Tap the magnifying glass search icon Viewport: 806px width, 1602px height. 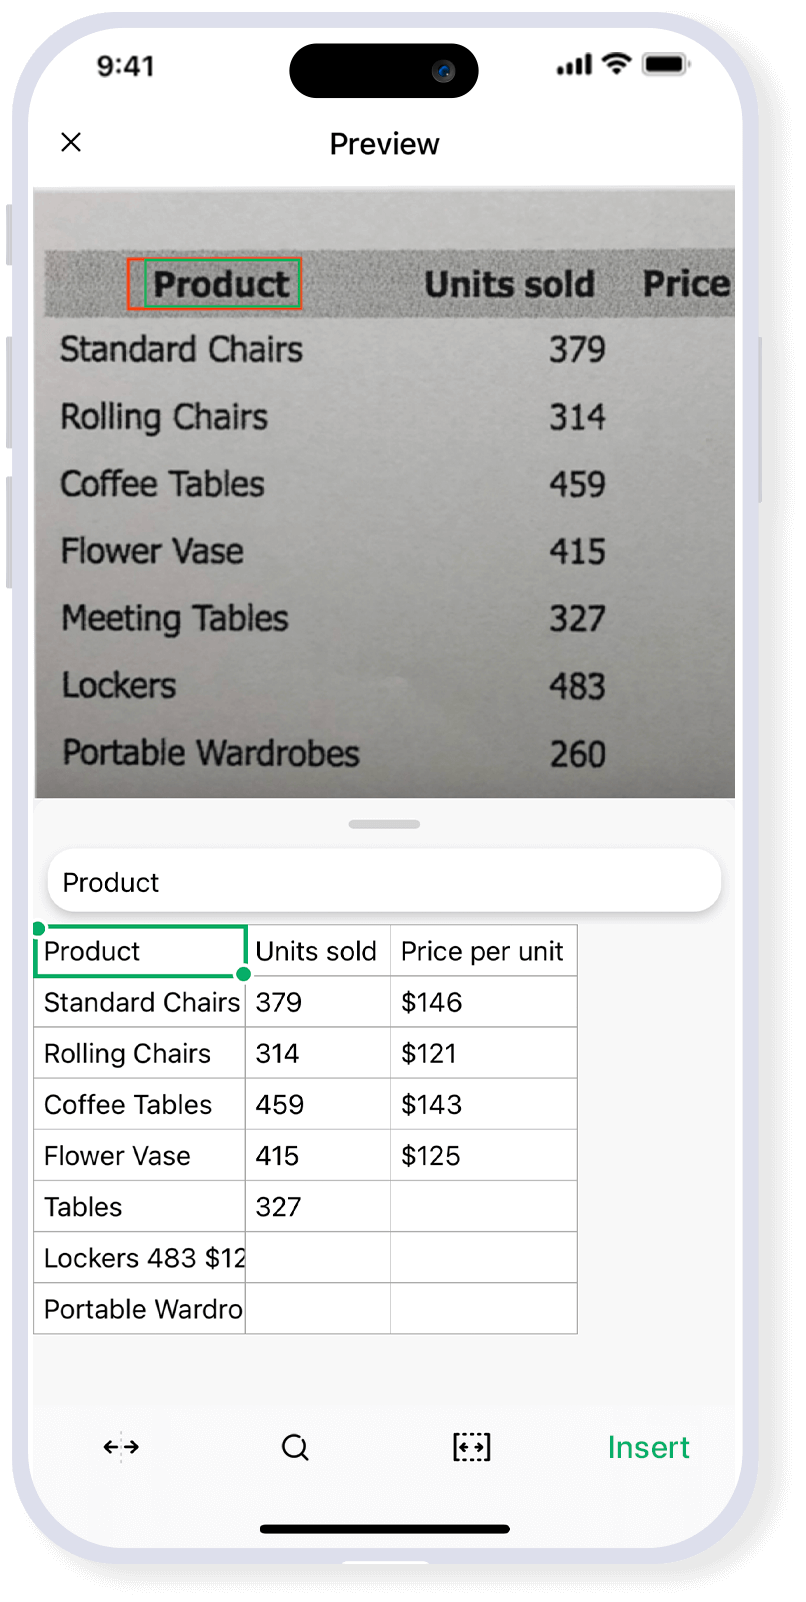click(x=295, y=1447)
